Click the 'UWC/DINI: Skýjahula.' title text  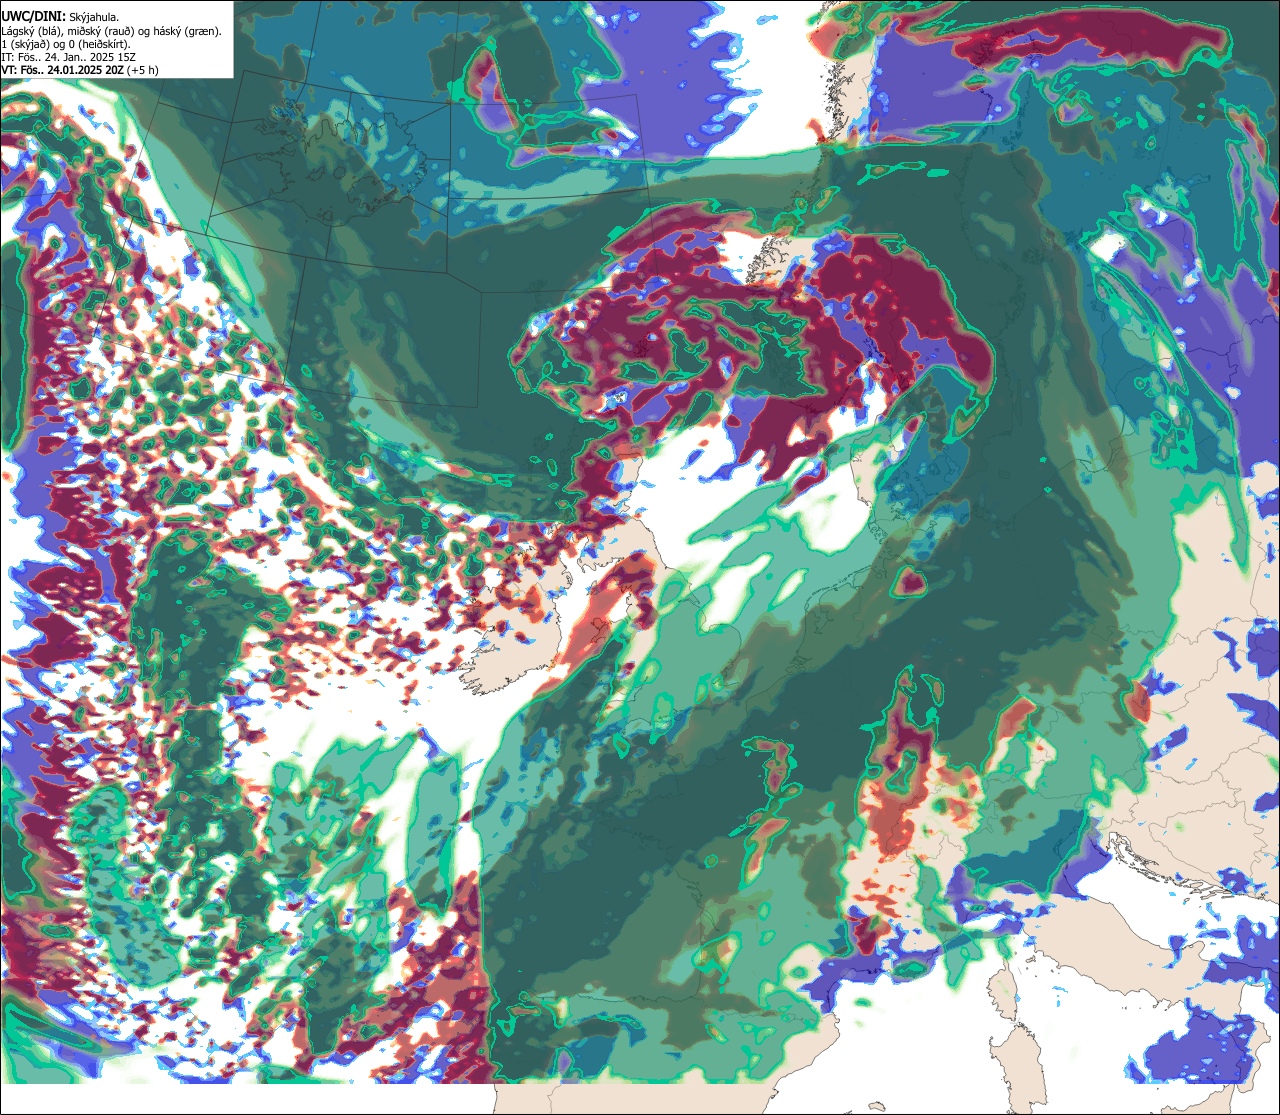pyautogui.click(x=60, y=17)
